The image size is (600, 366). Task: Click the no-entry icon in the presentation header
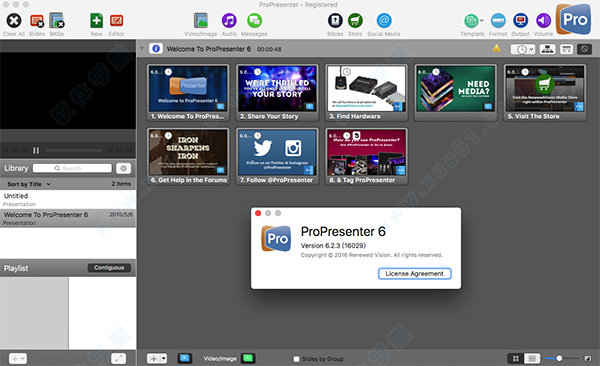[x=584, y=49]
